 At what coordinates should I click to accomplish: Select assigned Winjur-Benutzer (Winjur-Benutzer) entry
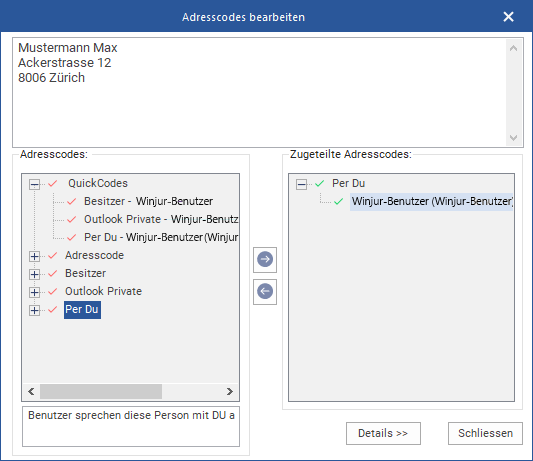point(431,202)
